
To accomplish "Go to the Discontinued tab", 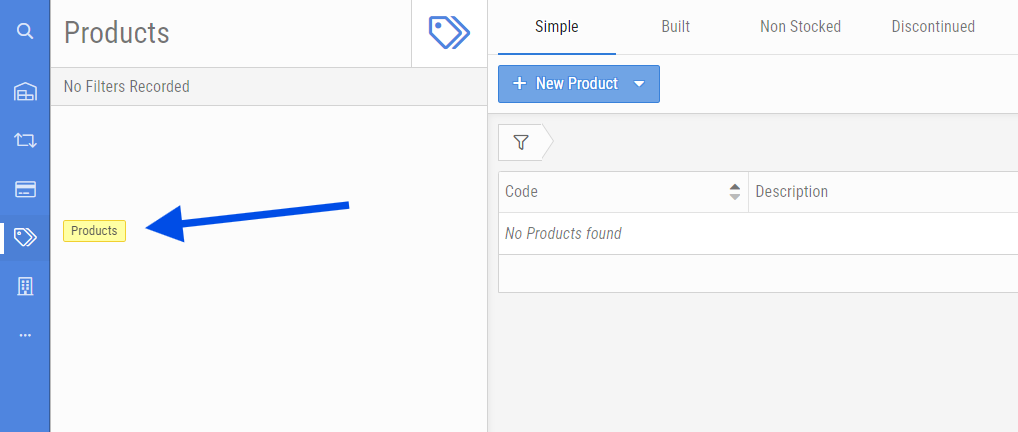I will 933,27.
